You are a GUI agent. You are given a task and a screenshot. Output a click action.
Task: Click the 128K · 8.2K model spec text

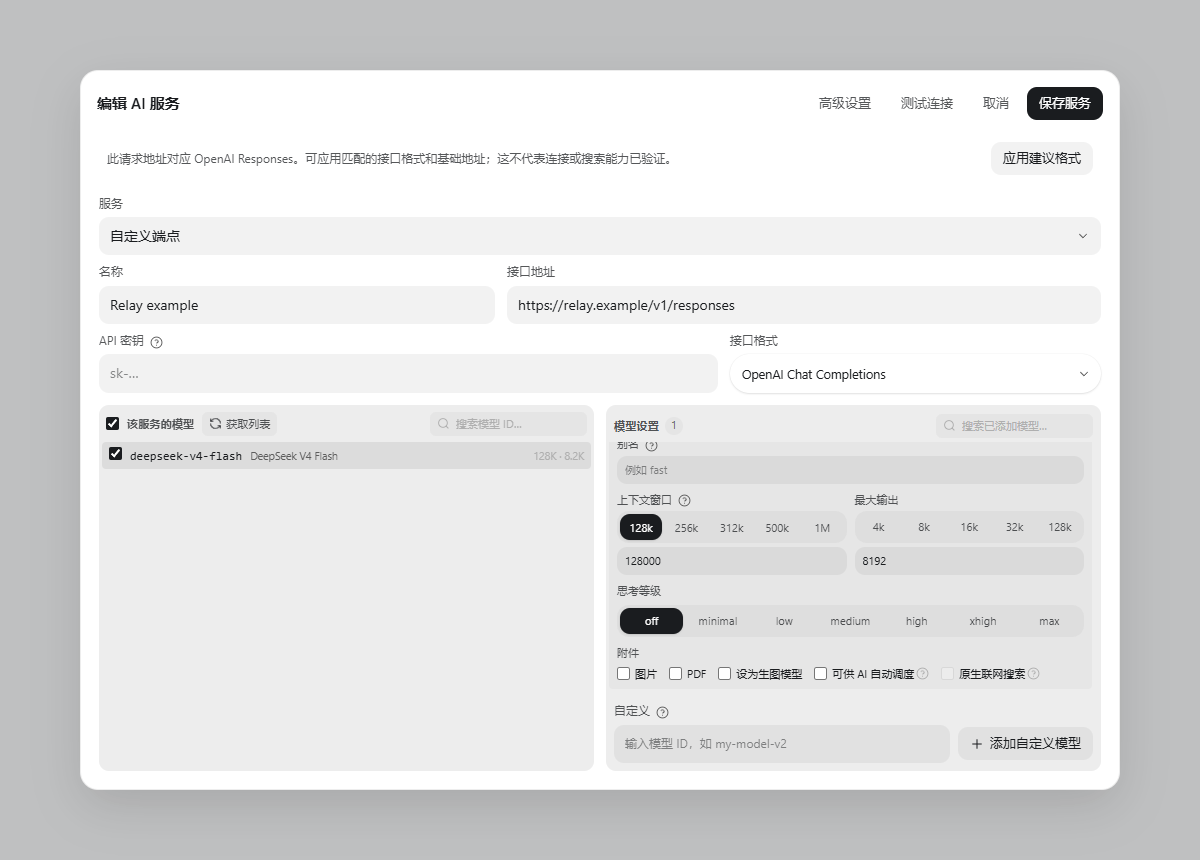(x=558, y=456)
